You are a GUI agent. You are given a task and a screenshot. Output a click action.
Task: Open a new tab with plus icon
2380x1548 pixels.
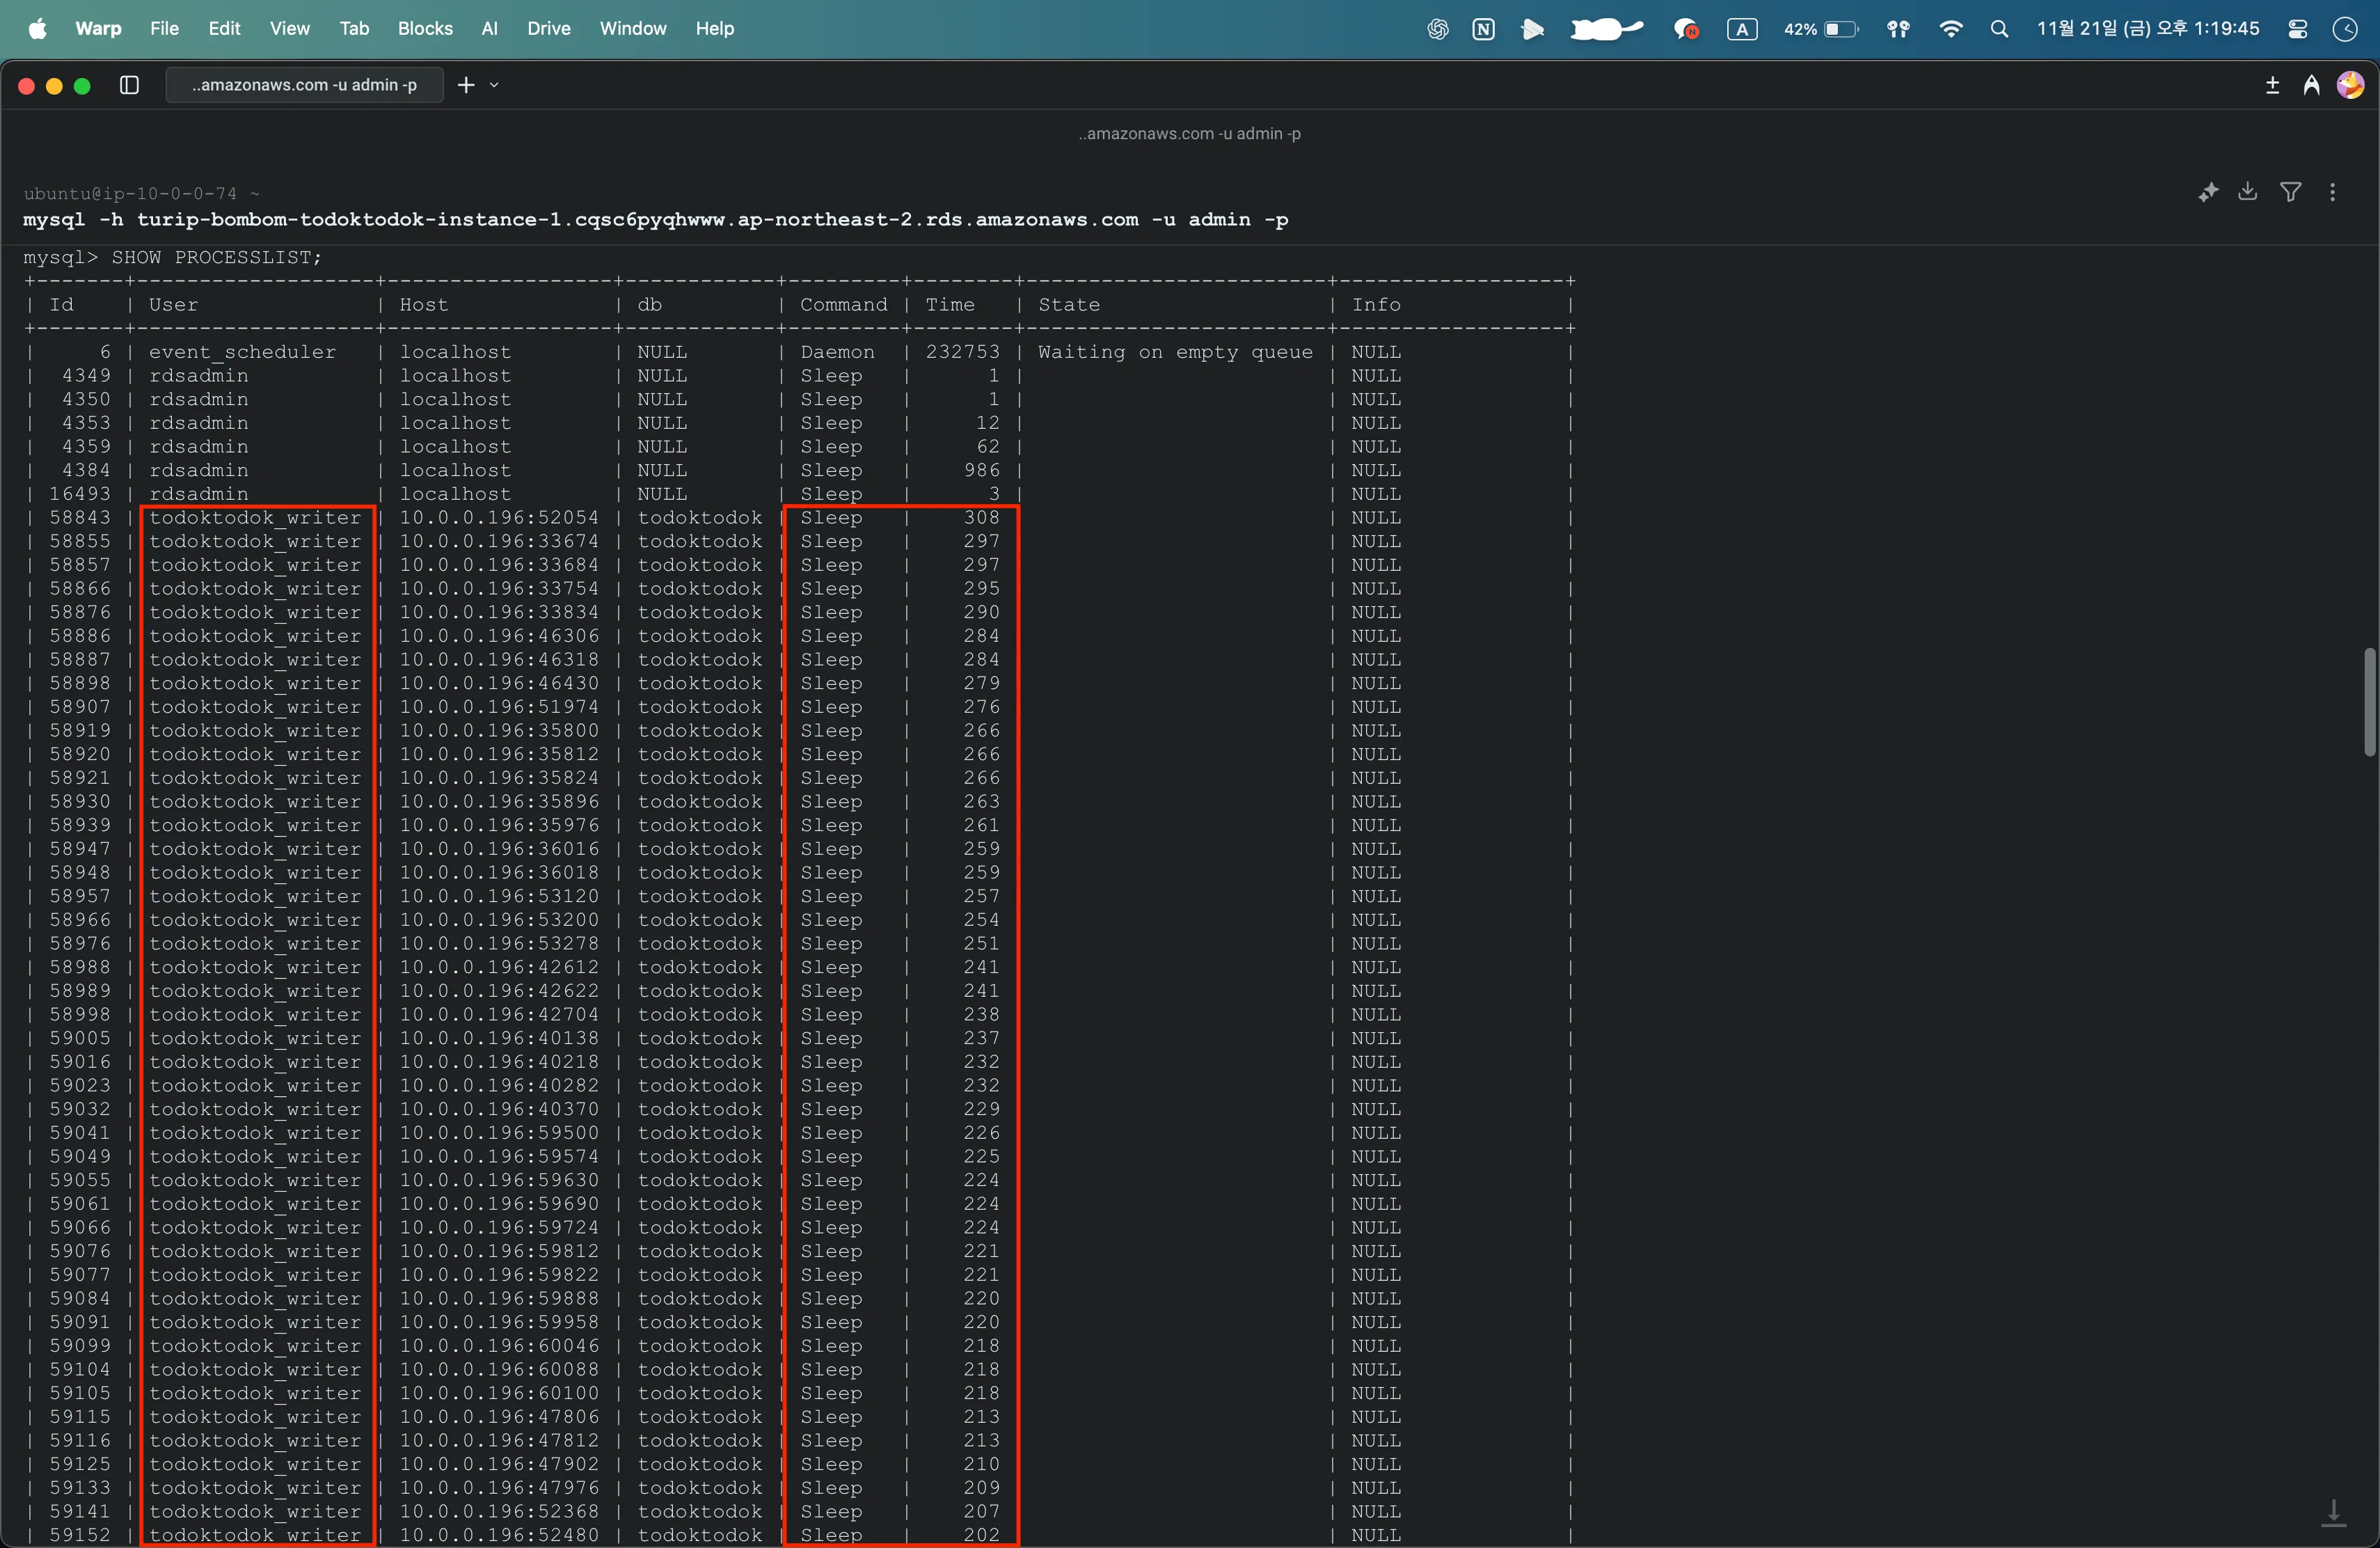466,85
